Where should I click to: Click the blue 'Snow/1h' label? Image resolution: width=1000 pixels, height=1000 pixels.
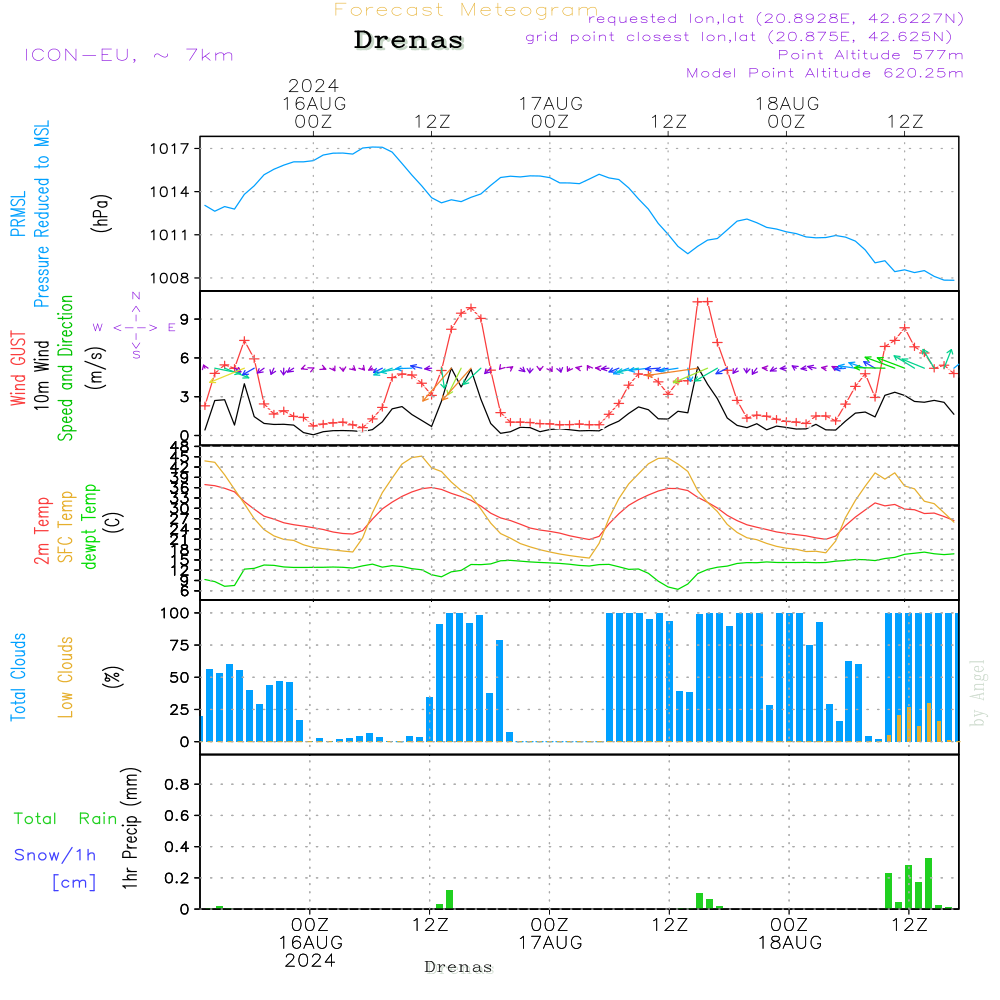click(x=55, y=855)
